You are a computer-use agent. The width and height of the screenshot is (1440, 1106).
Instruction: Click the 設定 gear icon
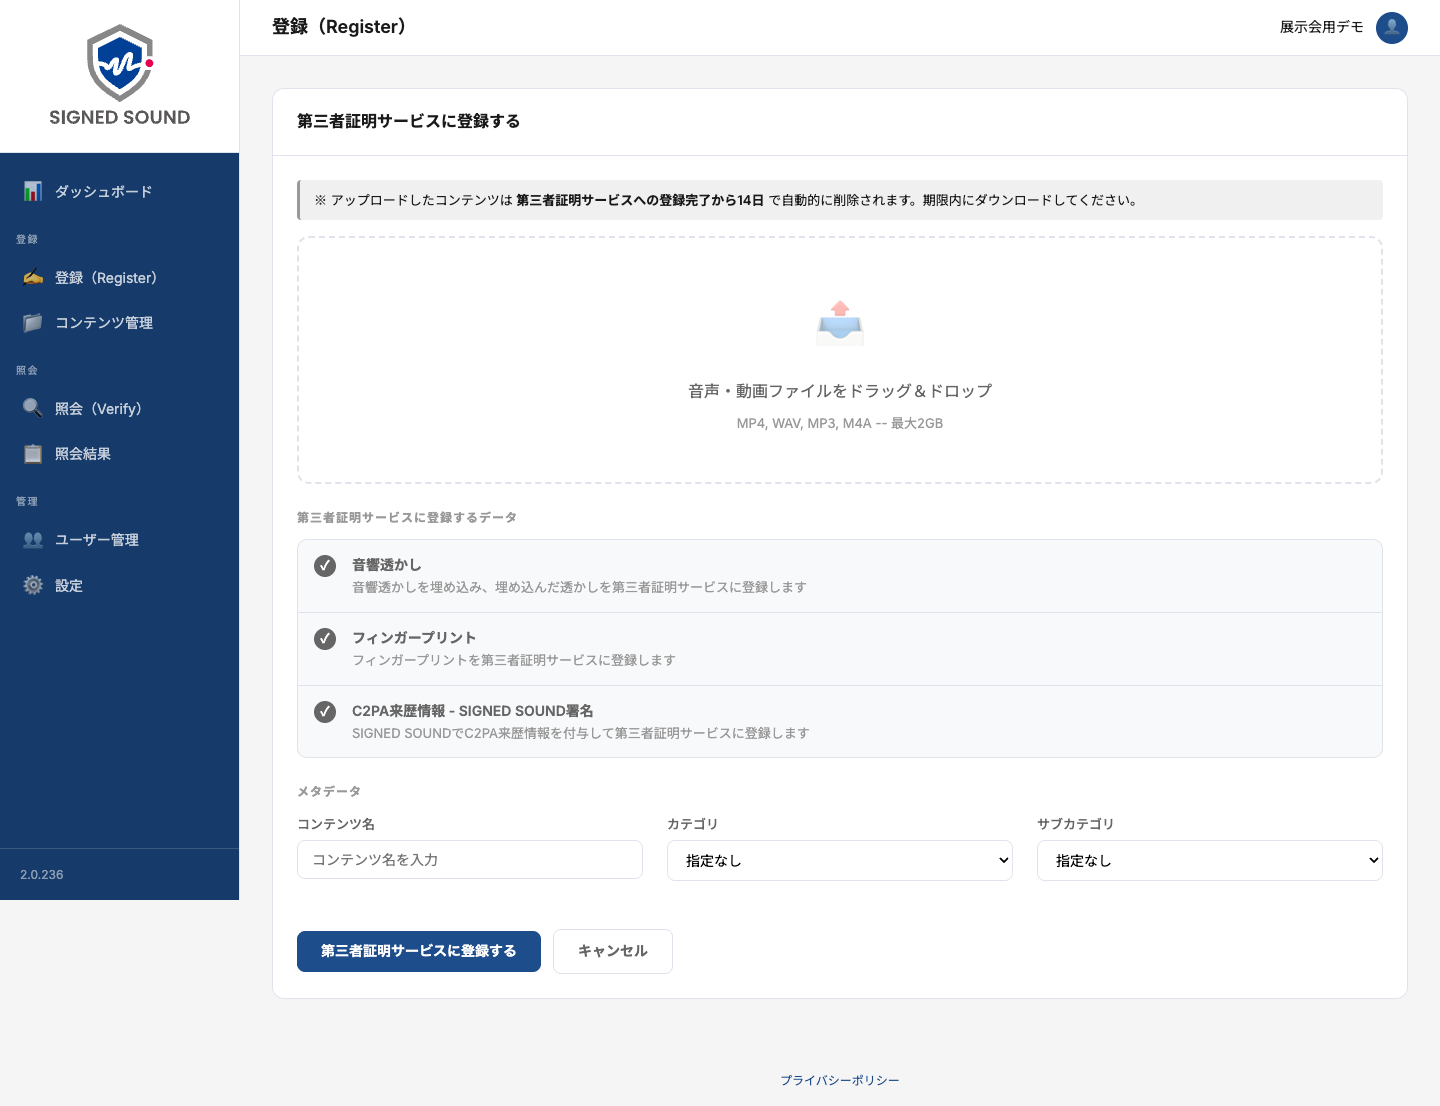tap(33, 585)
